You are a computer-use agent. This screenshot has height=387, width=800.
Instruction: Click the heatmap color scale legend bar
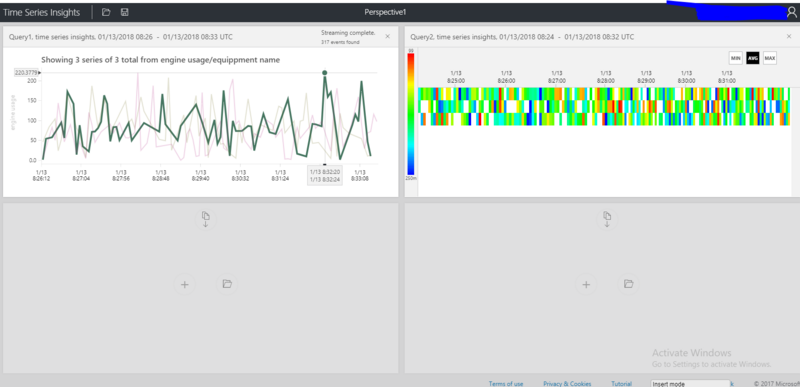[411, 114]
